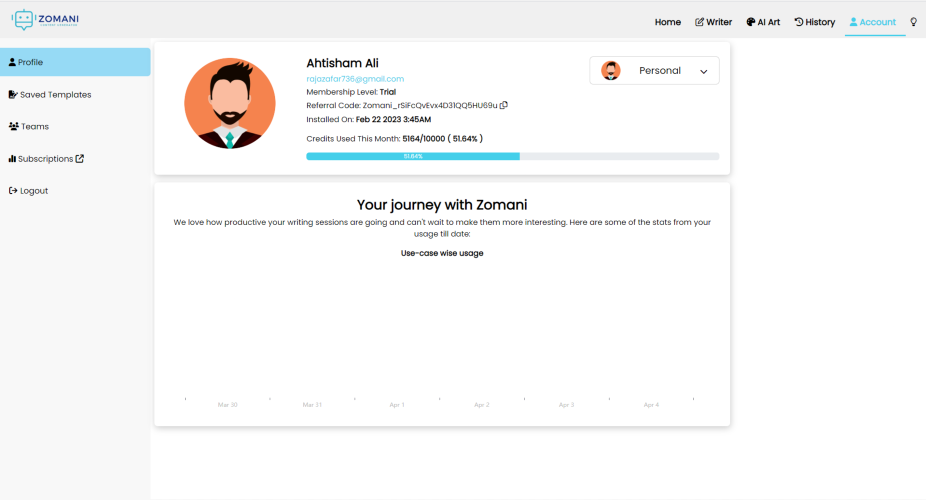926x500 pixels.
Task: Open the Writer page
Action: pos(713,22)
